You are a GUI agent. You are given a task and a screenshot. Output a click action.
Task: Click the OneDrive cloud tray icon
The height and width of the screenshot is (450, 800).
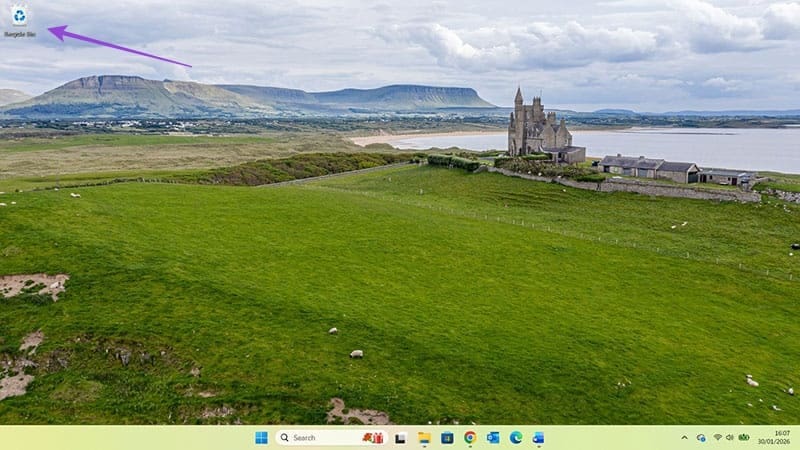click(x=701, y=438)
